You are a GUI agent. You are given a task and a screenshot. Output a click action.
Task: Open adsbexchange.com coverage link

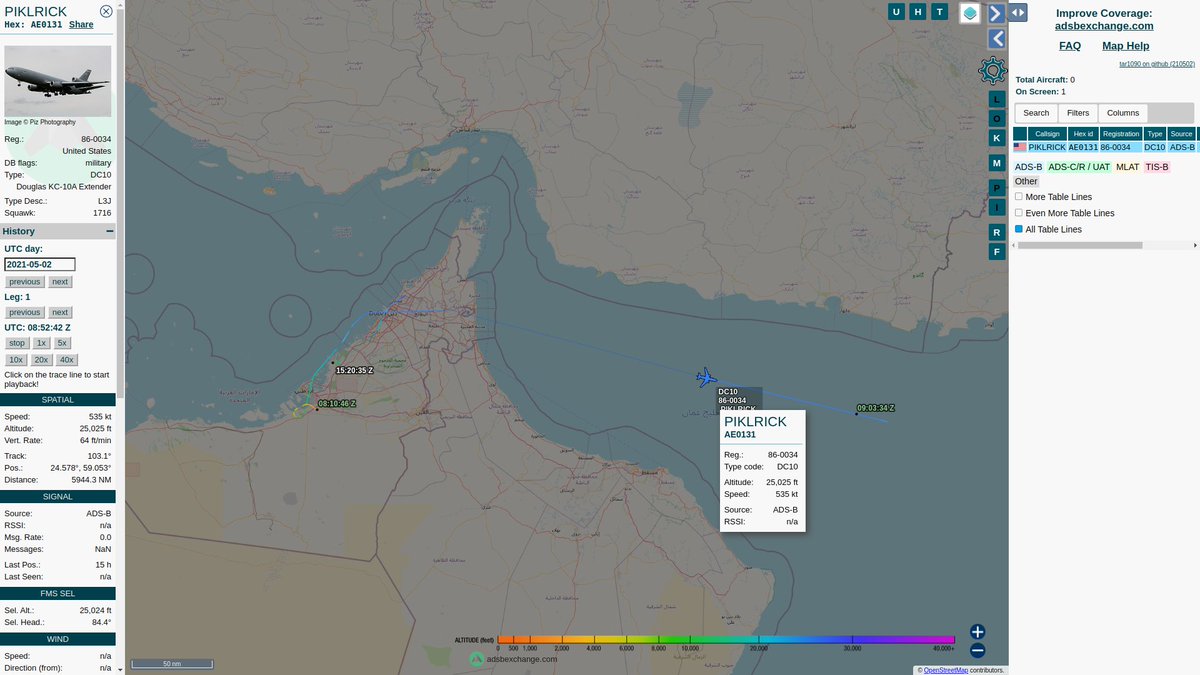[1104, 26]
